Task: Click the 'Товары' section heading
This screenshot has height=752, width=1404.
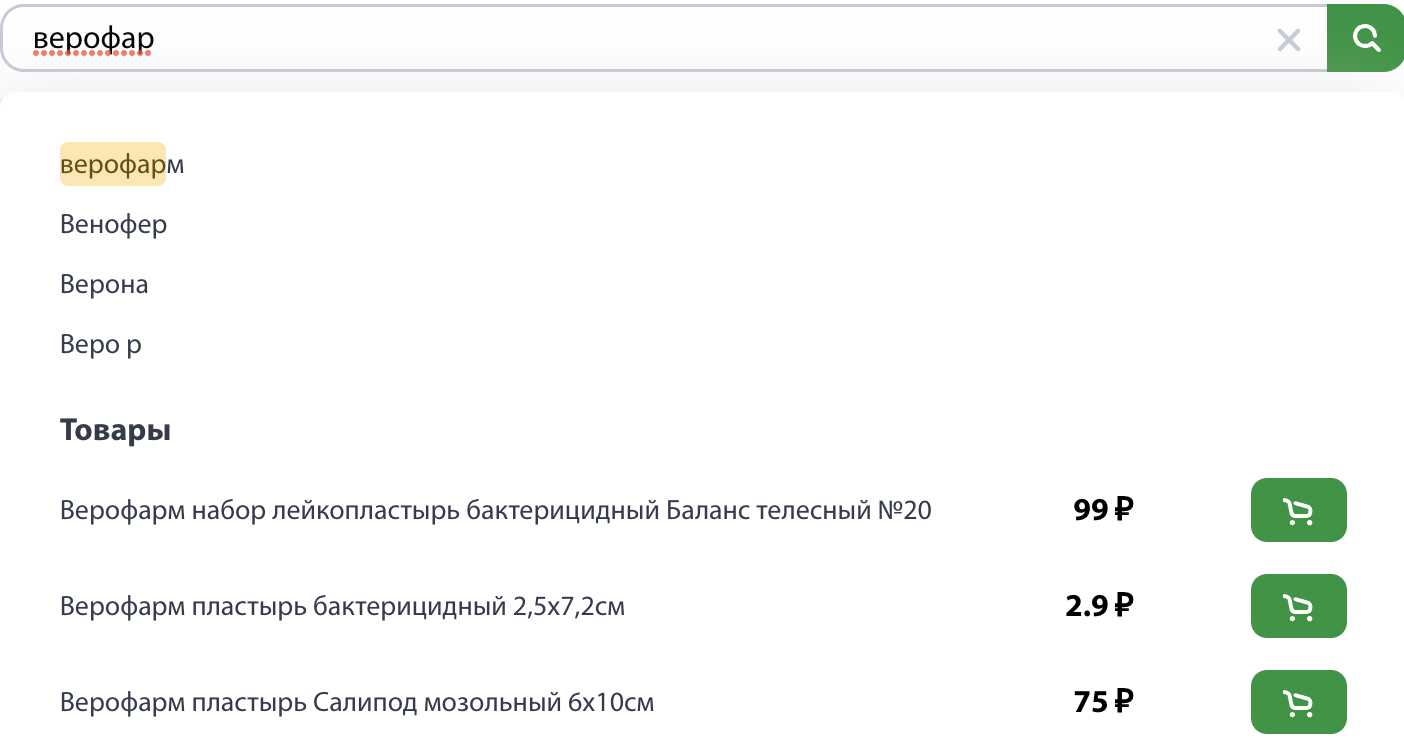Action: click(x=115, y=430)
